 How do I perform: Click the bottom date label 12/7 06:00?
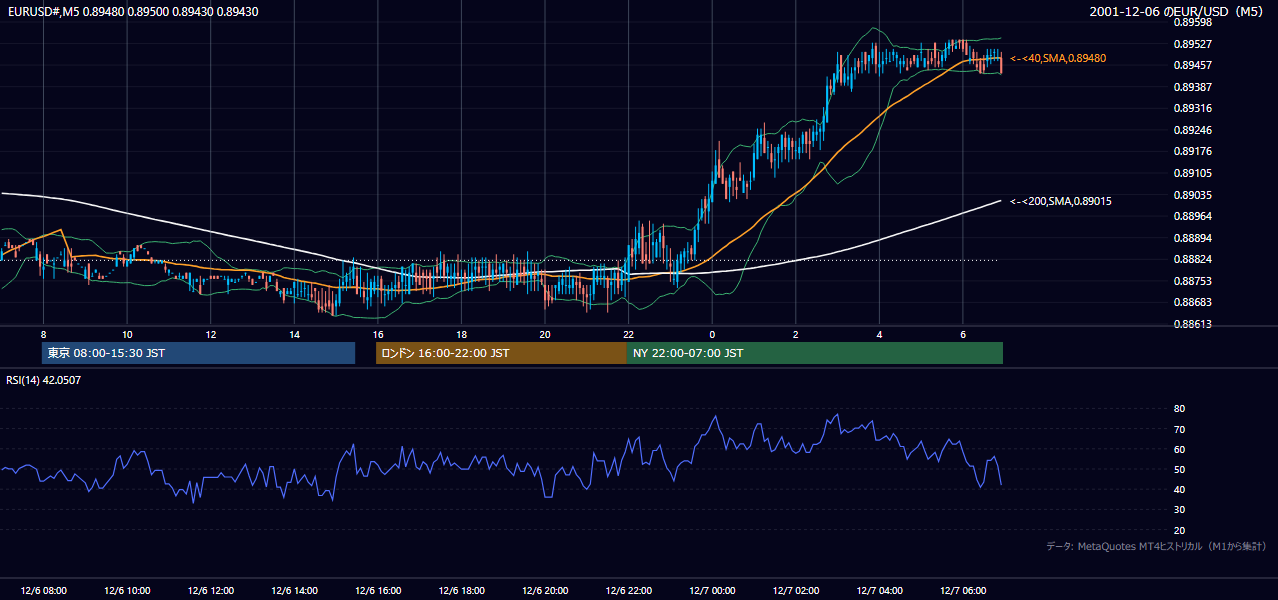click(x=962, y=591)
